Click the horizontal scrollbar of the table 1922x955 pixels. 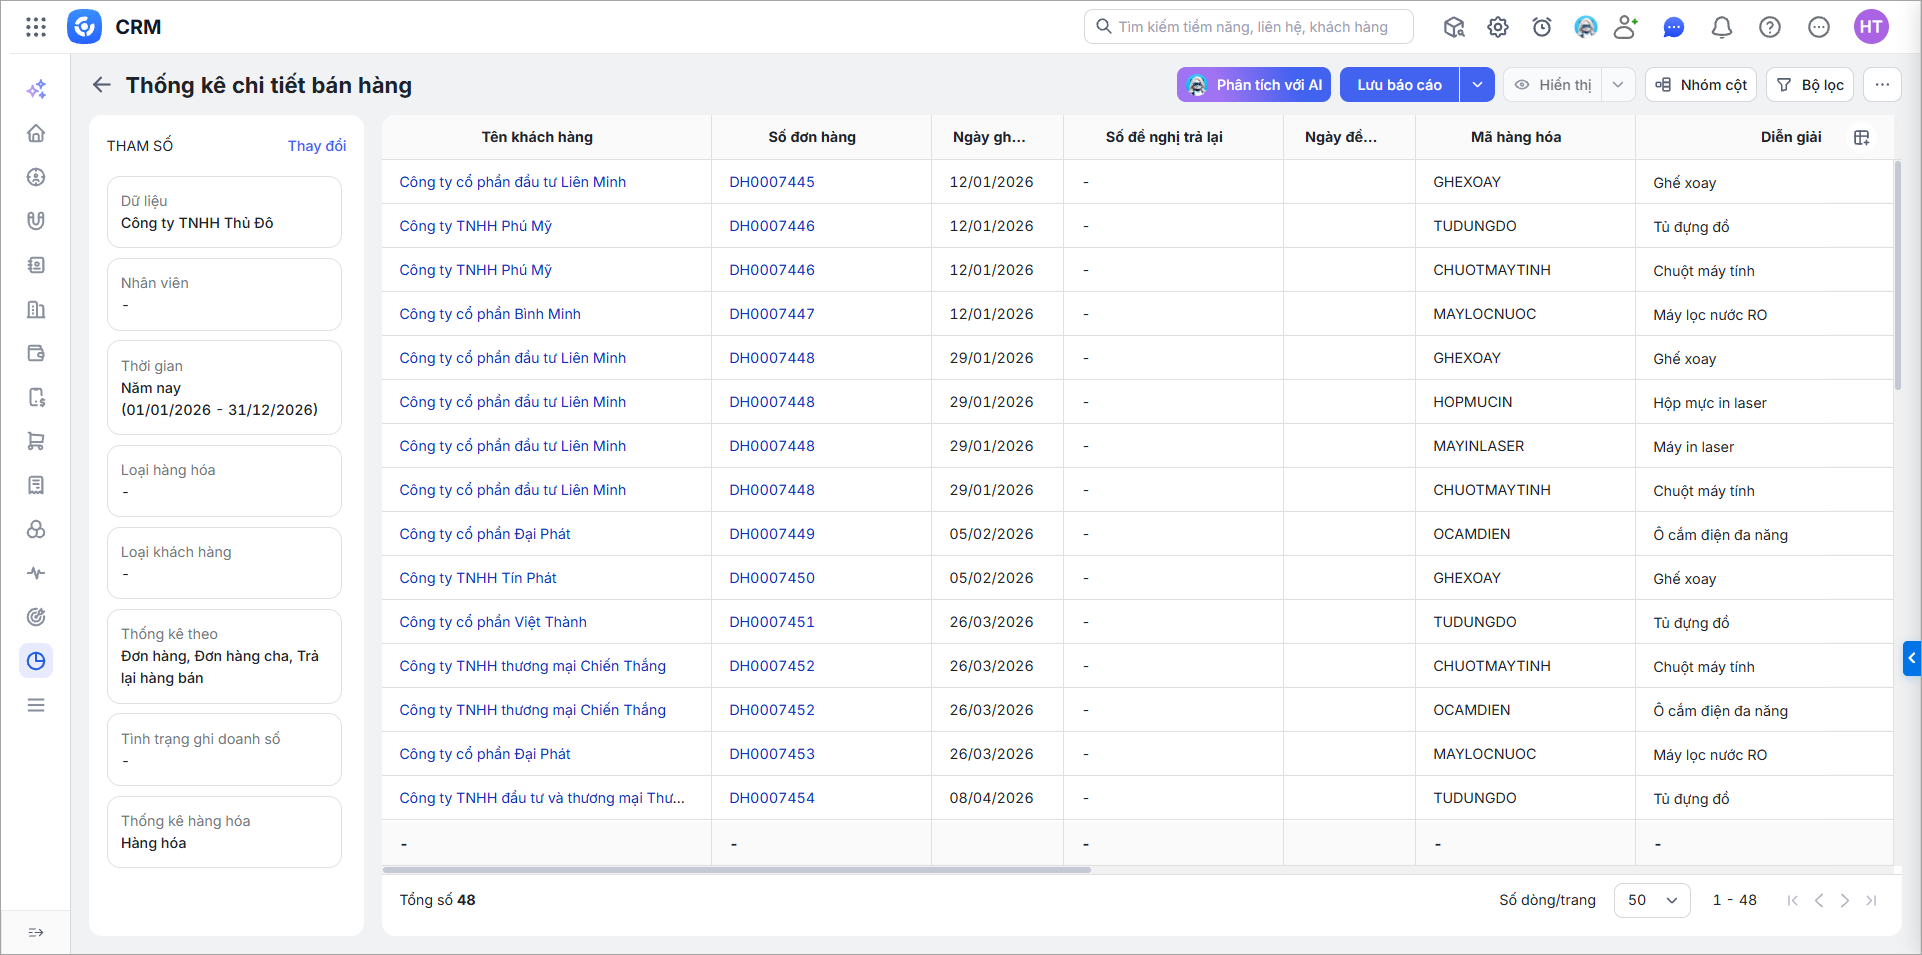[x=737, y=870]
